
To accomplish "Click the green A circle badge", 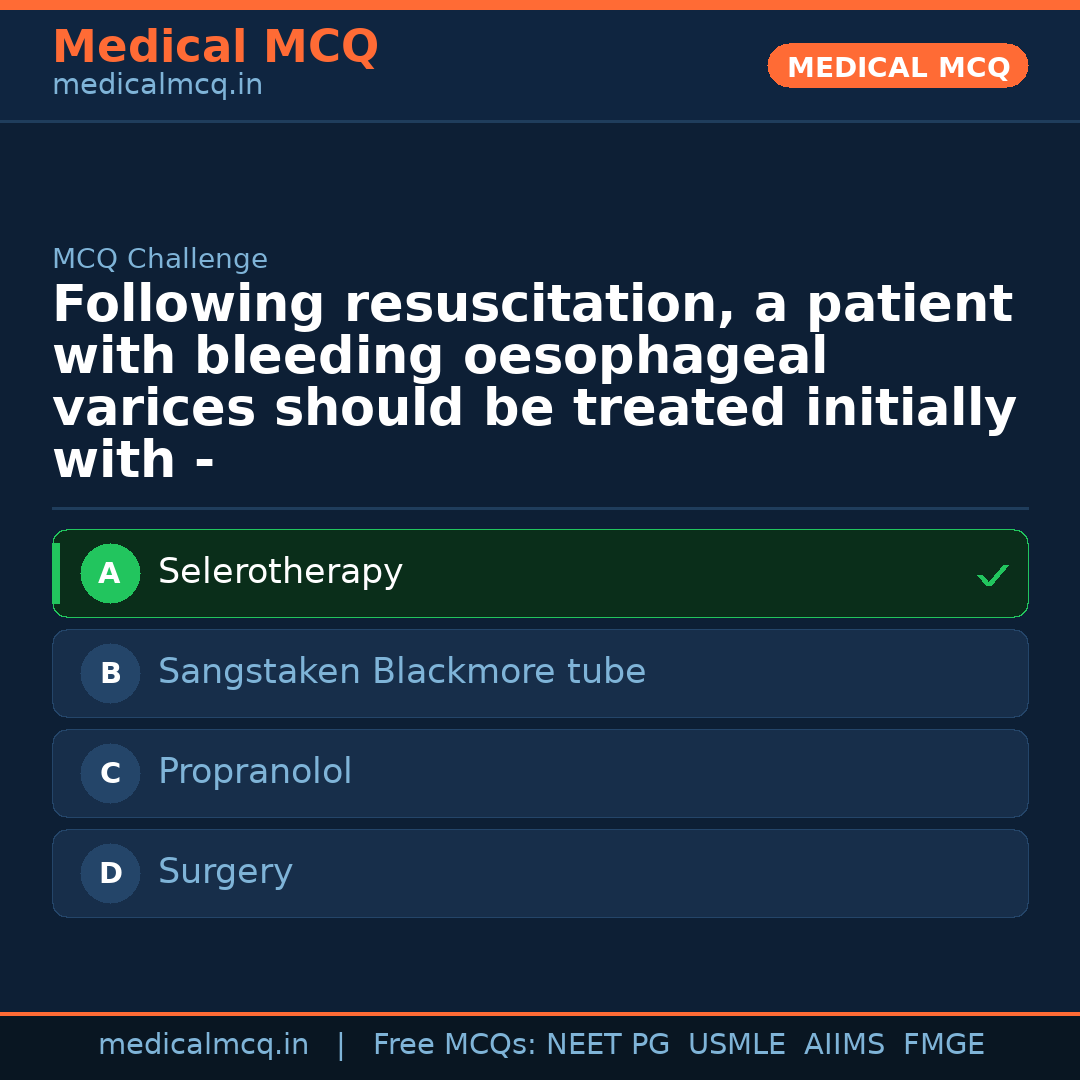I will (x=110, y=574).
